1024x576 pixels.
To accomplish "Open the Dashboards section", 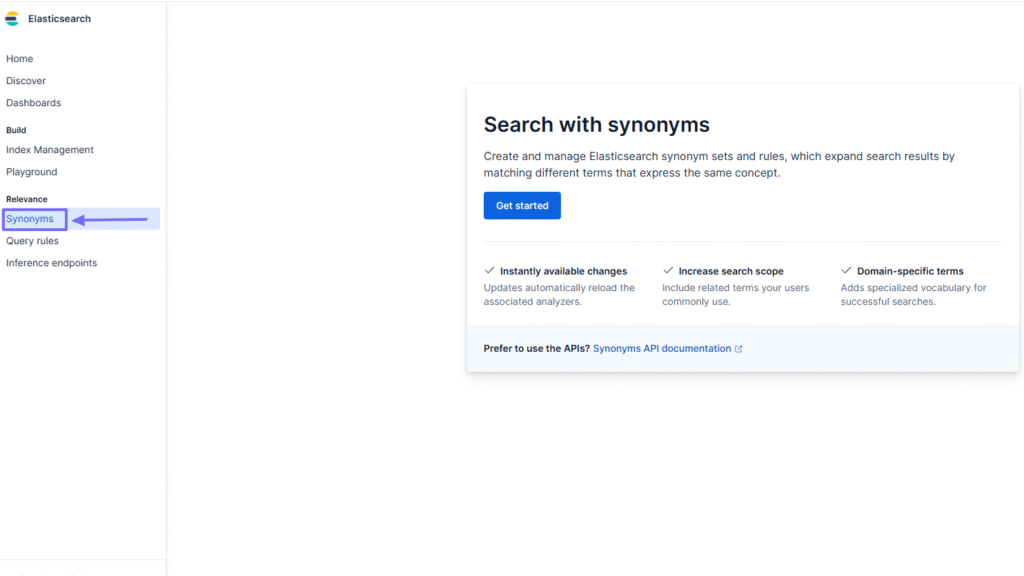I will point(33,102).
